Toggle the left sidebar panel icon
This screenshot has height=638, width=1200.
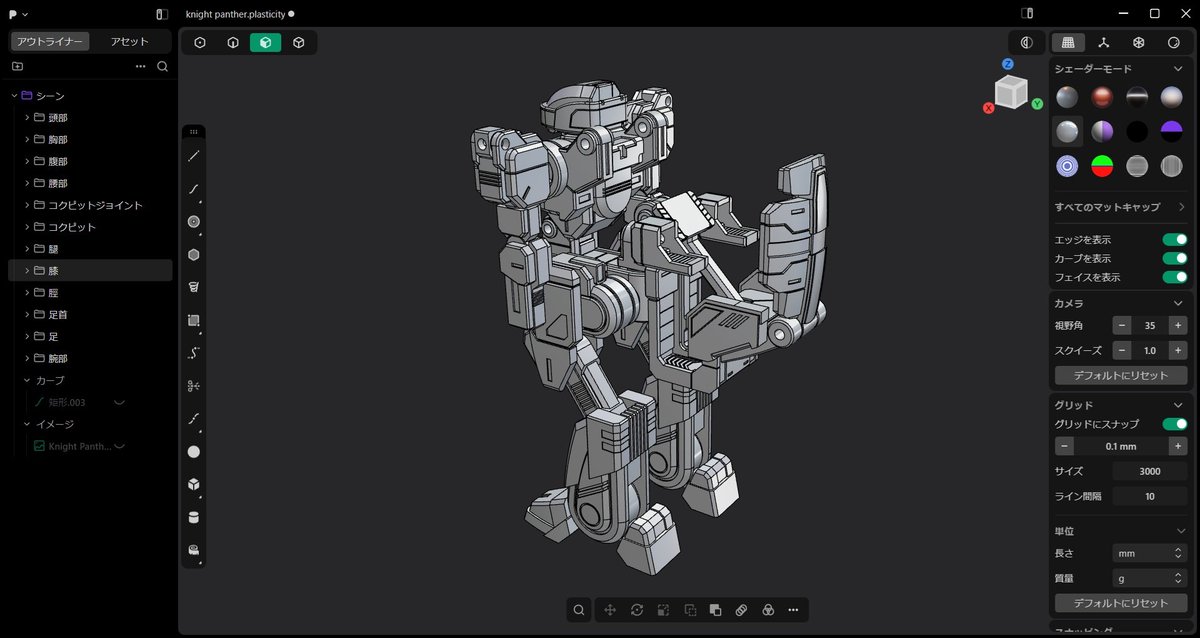(162, 14)
